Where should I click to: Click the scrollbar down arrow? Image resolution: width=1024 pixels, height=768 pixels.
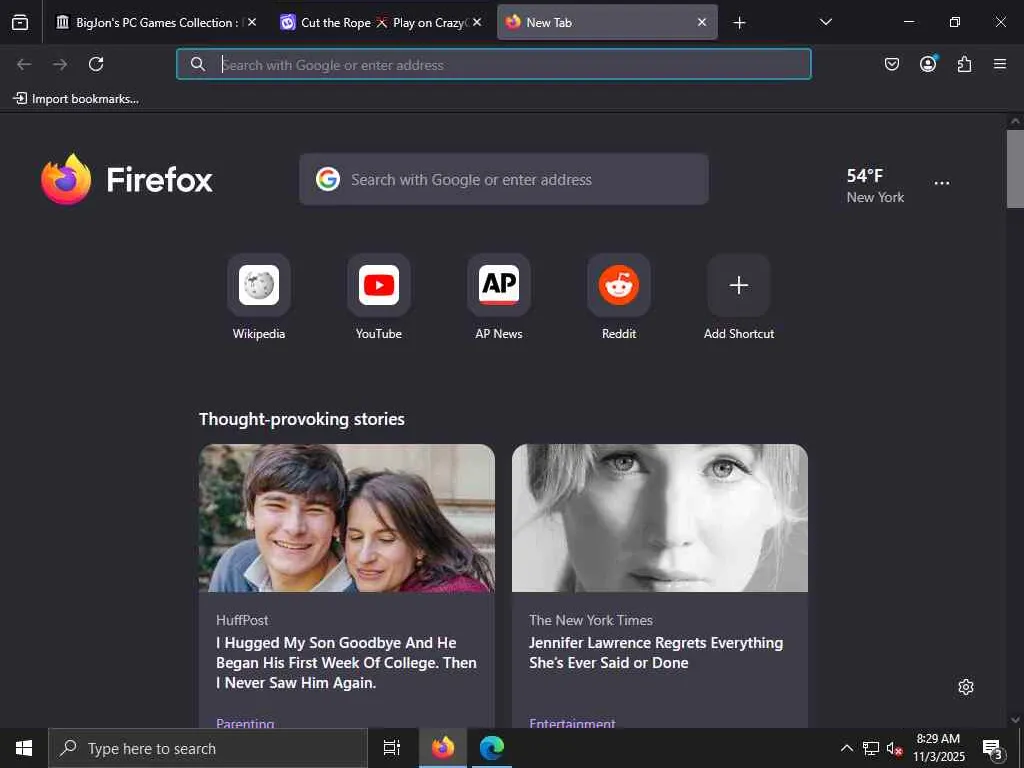(x=1015, y=720)
